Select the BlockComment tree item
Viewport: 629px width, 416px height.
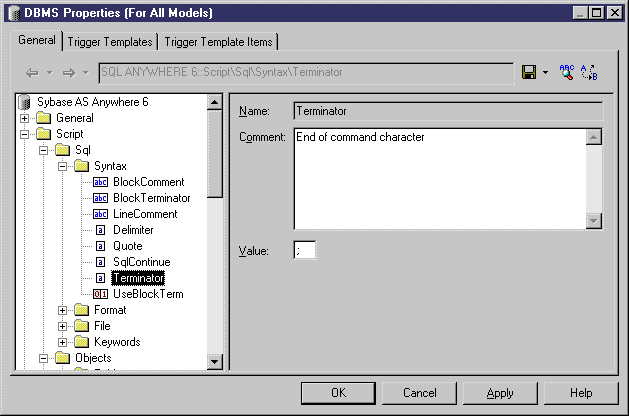coord(148,182)
